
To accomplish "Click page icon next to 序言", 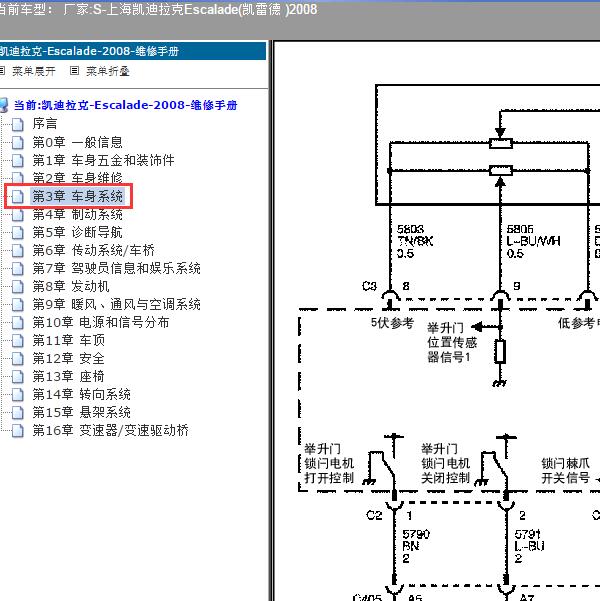I will (18, 125).
